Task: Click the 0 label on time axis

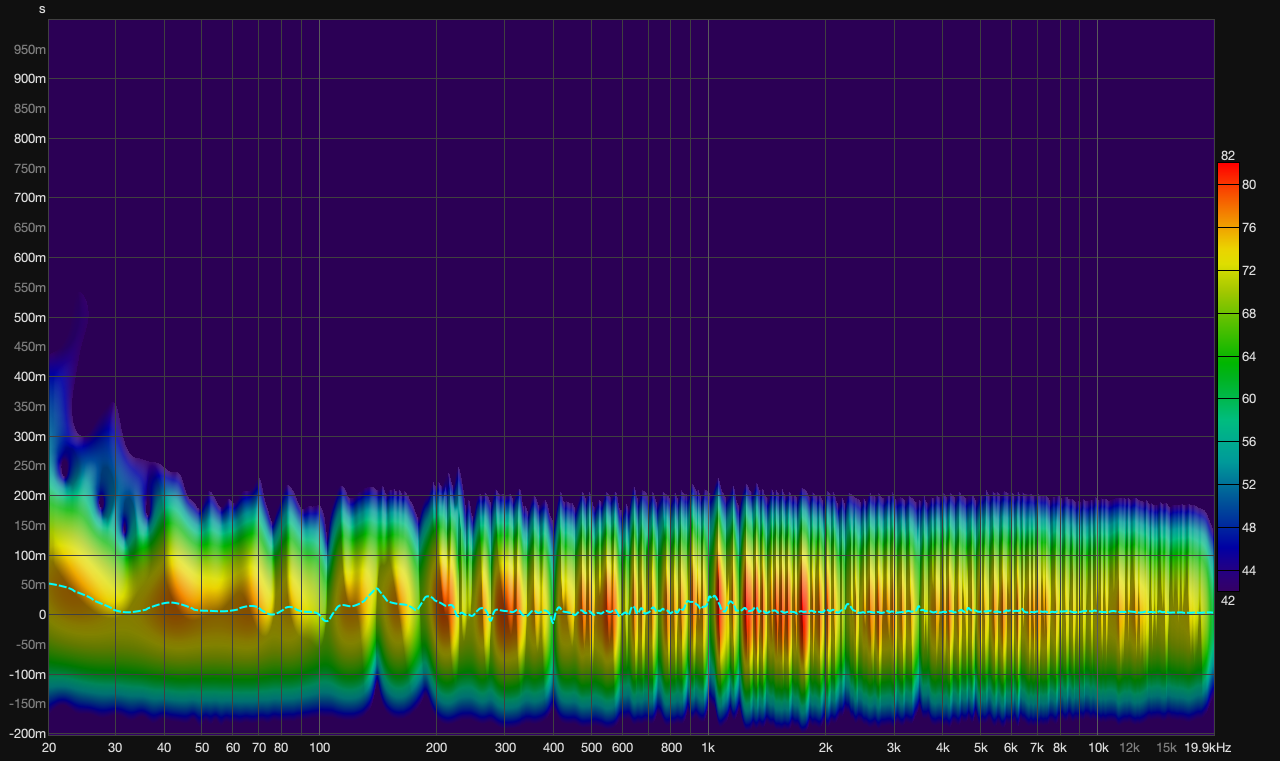Action: click(42, 615)
